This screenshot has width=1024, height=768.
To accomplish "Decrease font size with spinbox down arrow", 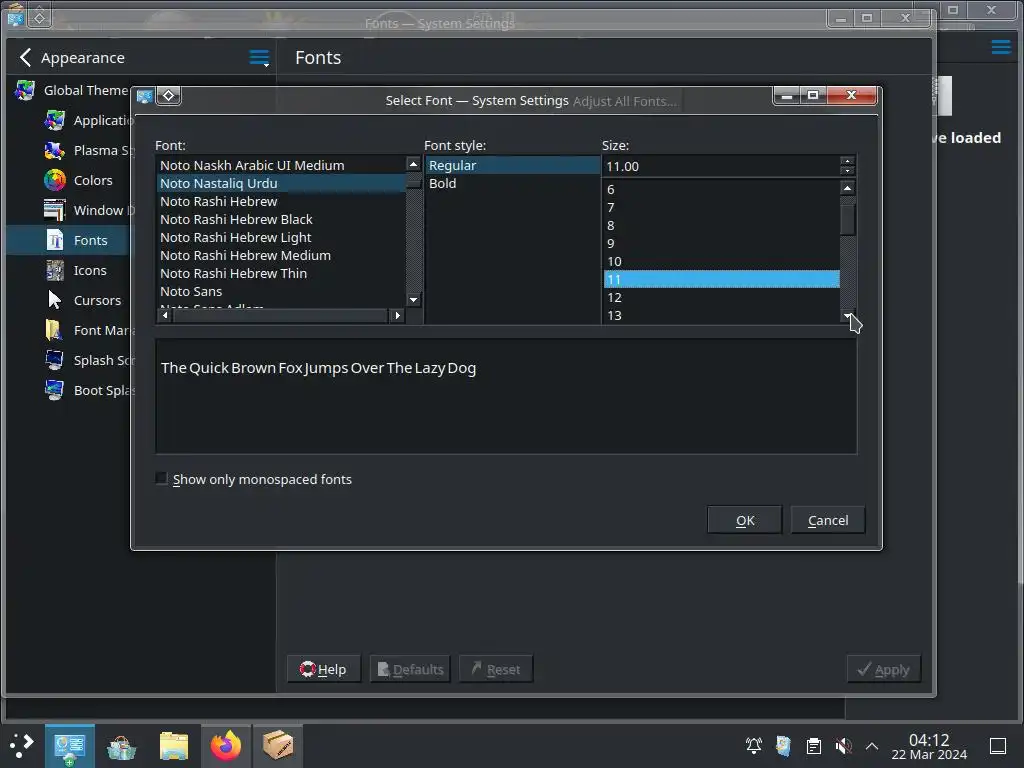I will (x=847, y=171).
